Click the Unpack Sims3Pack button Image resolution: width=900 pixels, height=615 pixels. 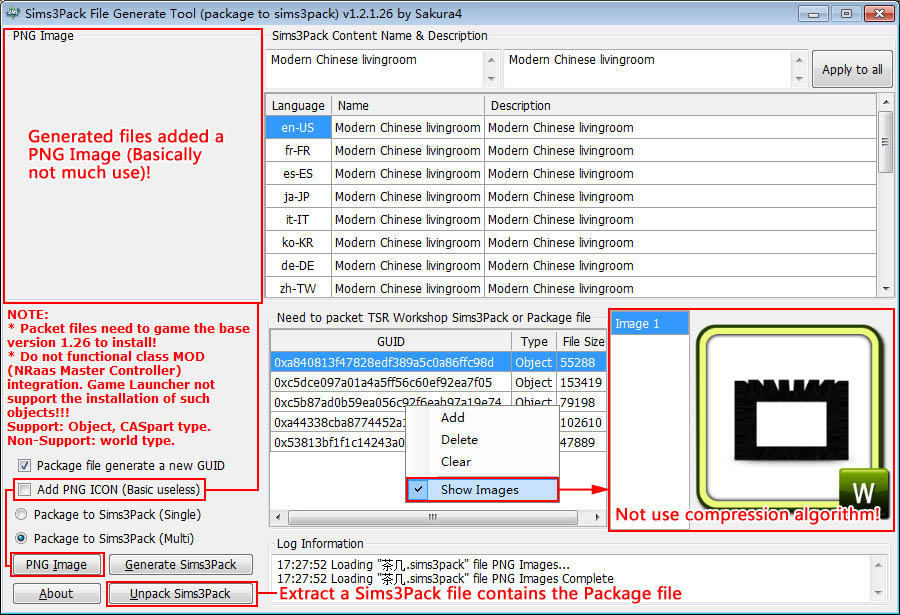tap(180, 593)
